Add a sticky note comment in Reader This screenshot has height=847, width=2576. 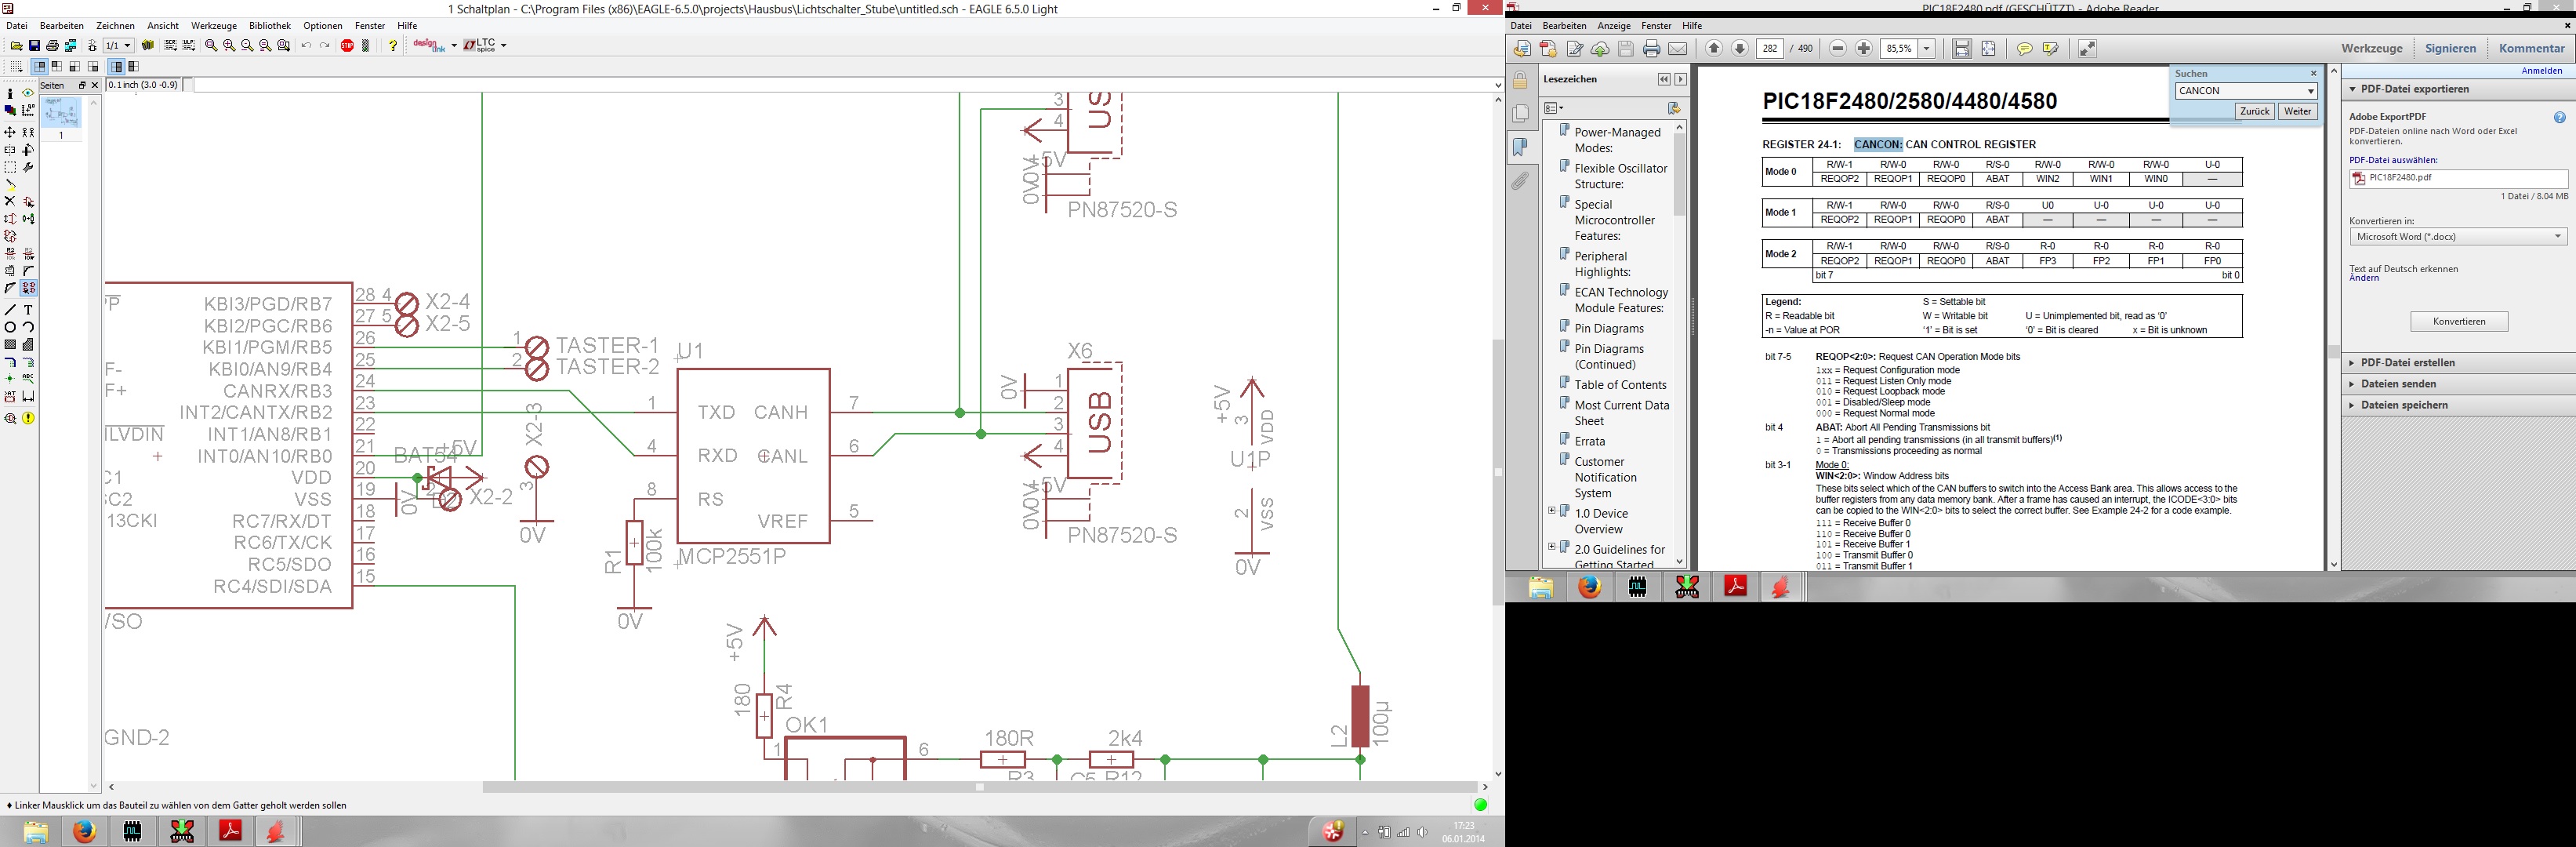point(2024,48)
